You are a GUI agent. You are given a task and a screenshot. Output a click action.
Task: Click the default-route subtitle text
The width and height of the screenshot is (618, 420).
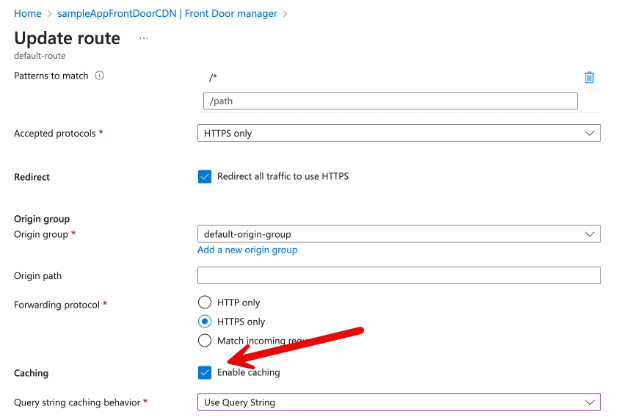tap(40, 56)
